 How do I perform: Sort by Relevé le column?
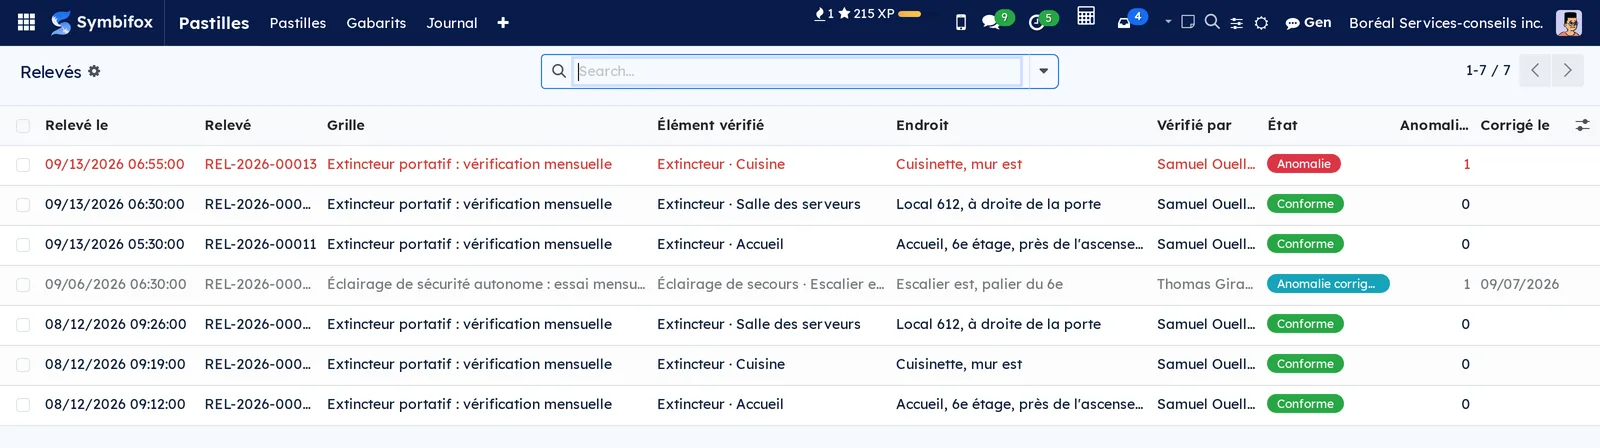coord(76,125)
